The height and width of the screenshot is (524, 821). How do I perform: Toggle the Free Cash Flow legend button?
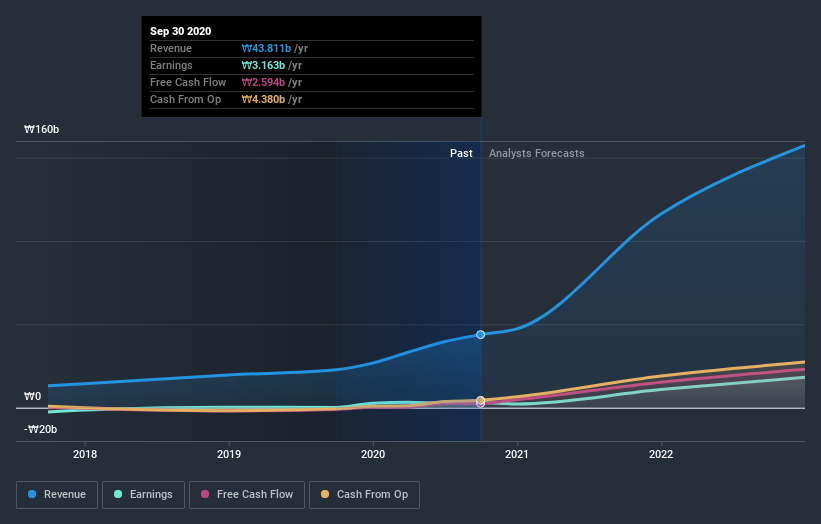(247, 495)
